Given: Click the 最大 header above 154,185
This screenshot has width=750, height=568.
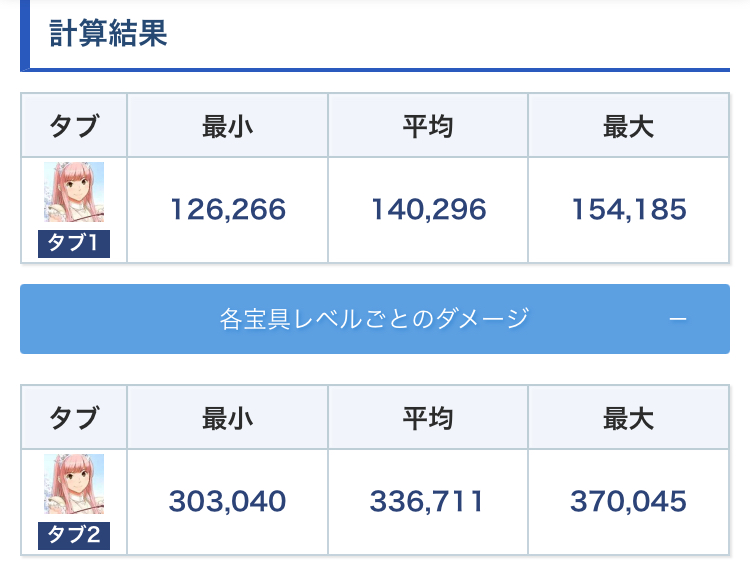Looking at the screenshot, I should (629, 126).
